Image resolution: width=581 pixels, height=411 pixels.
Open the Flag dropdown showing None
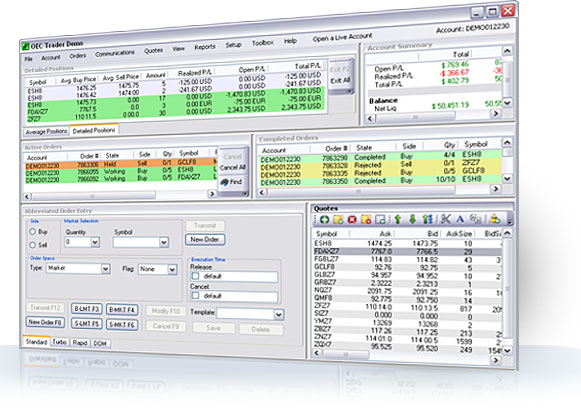point(172,269)
